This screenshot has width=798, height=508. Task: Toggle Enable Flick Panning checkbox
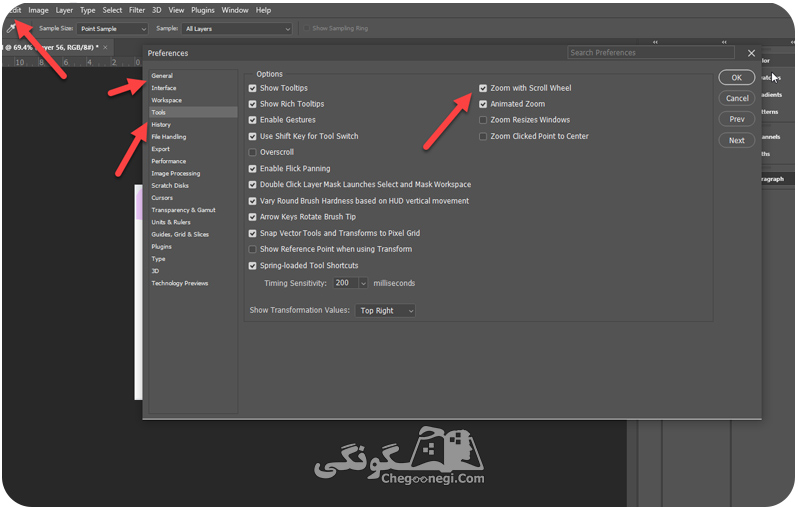click(x=252, y=168)
